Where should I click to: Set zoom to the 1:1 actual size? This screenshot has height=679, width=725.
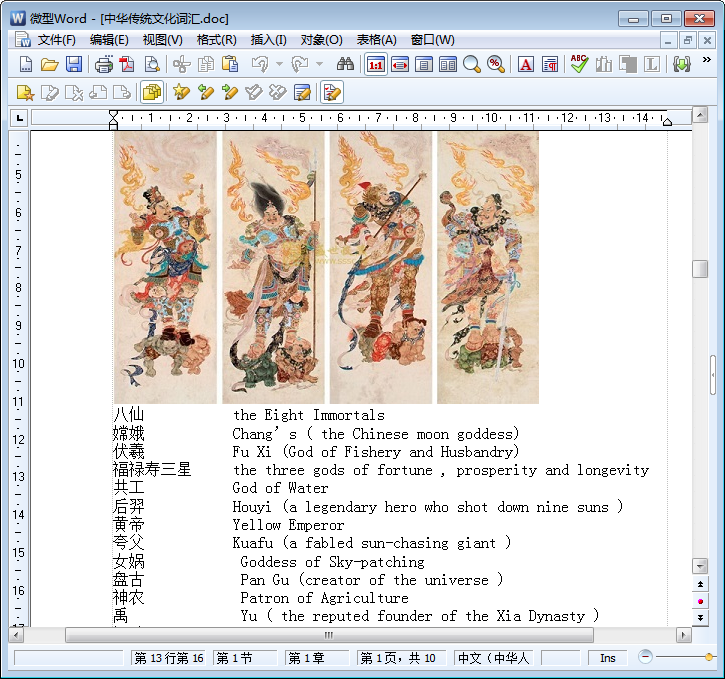375,64
